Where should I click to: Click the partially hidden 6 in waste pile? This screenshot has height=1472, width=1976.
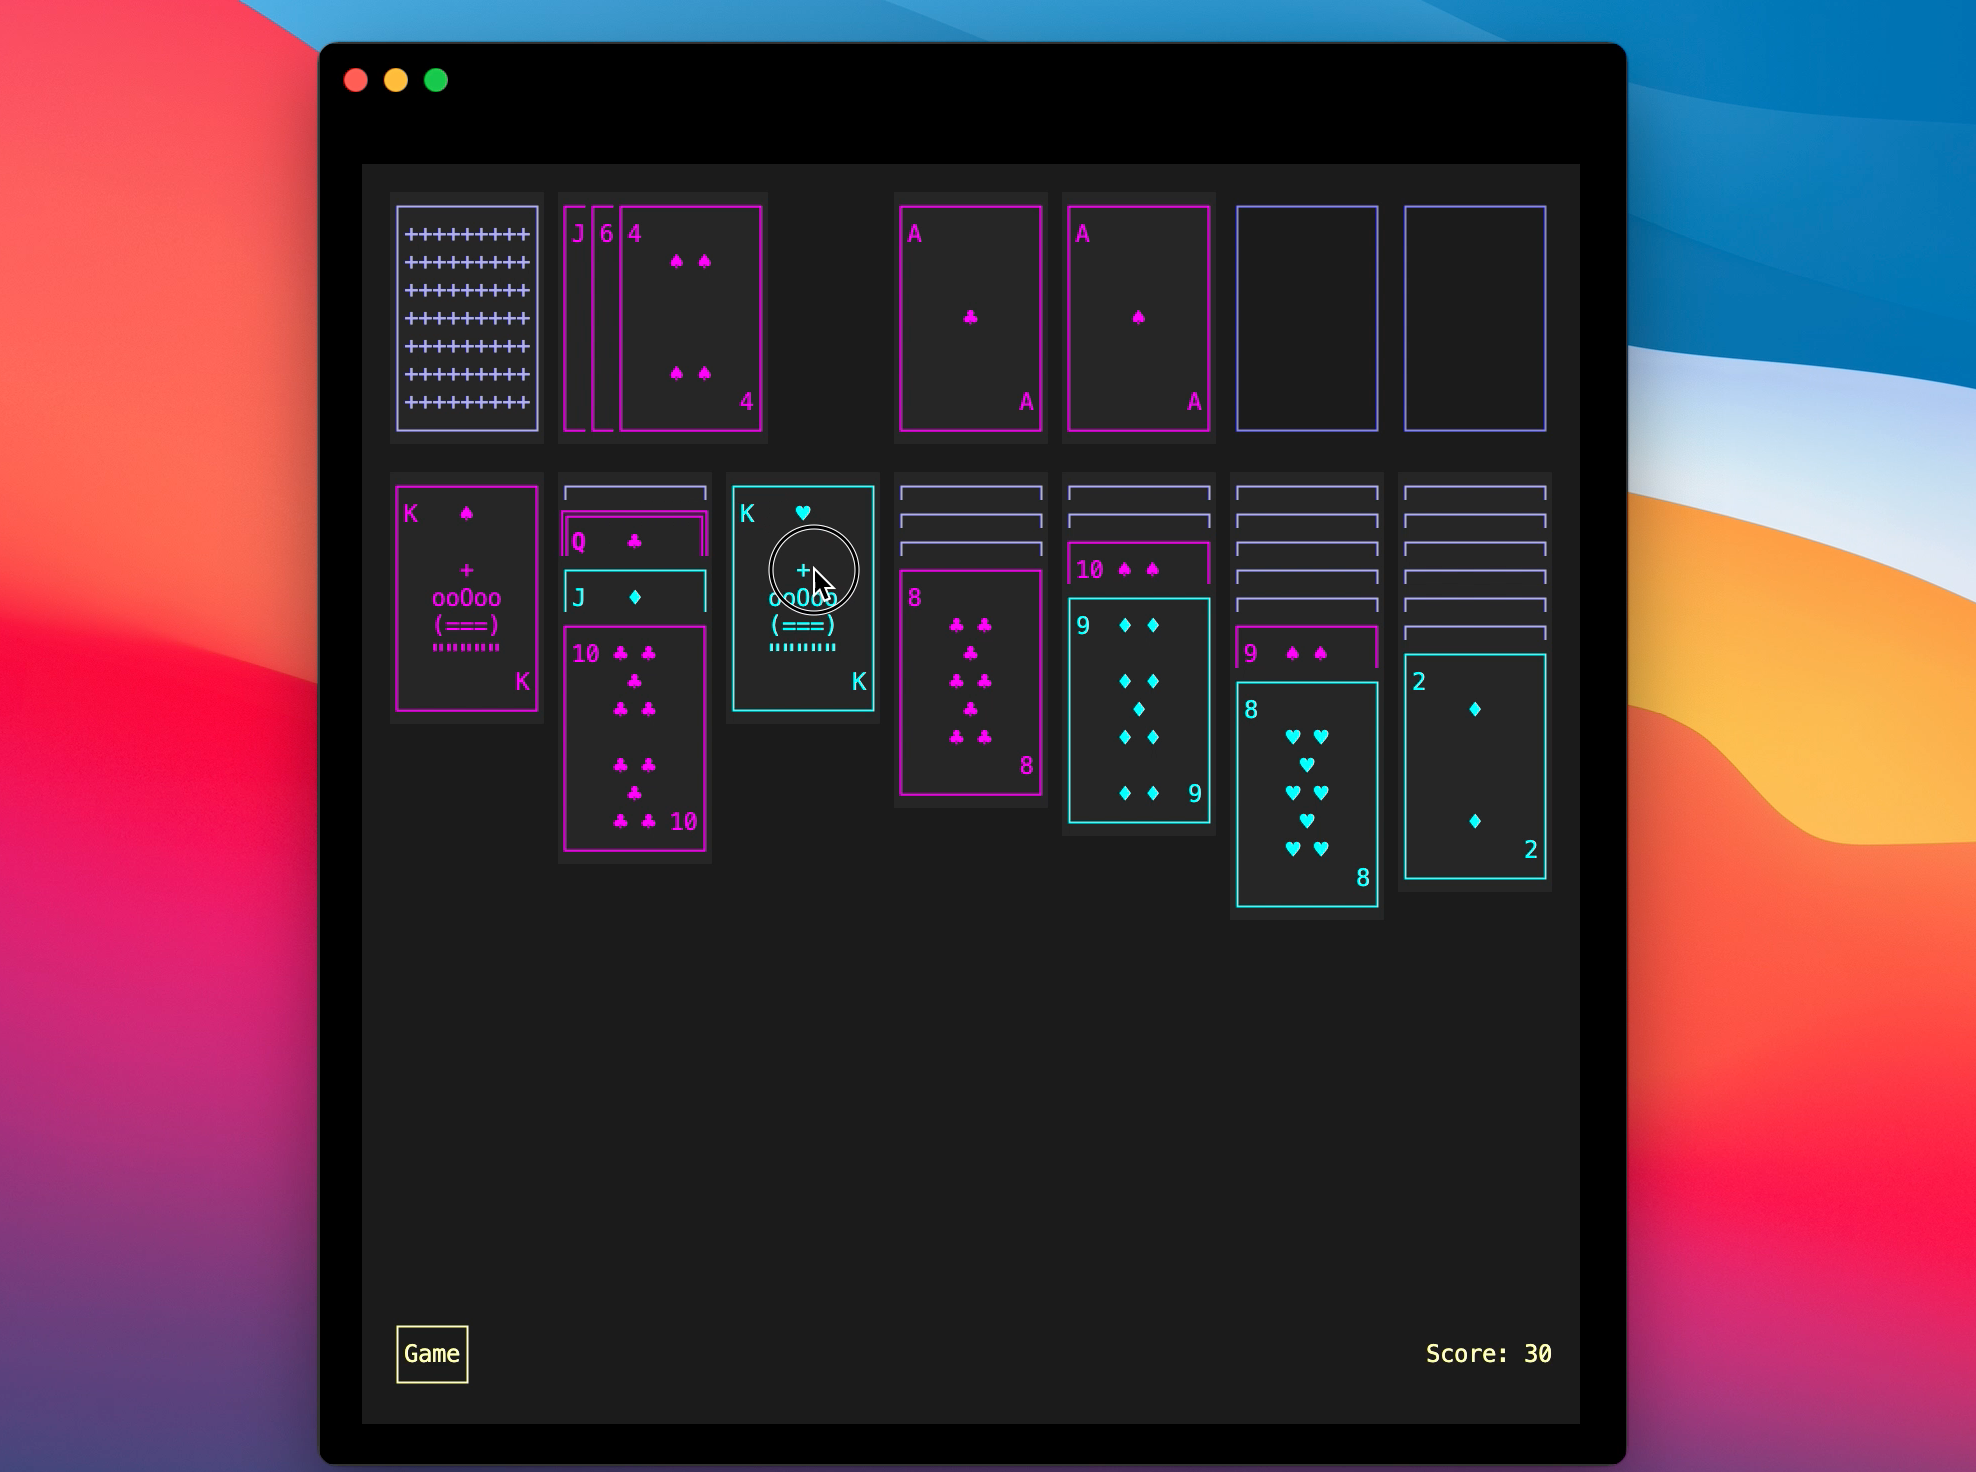click(605, 318)
